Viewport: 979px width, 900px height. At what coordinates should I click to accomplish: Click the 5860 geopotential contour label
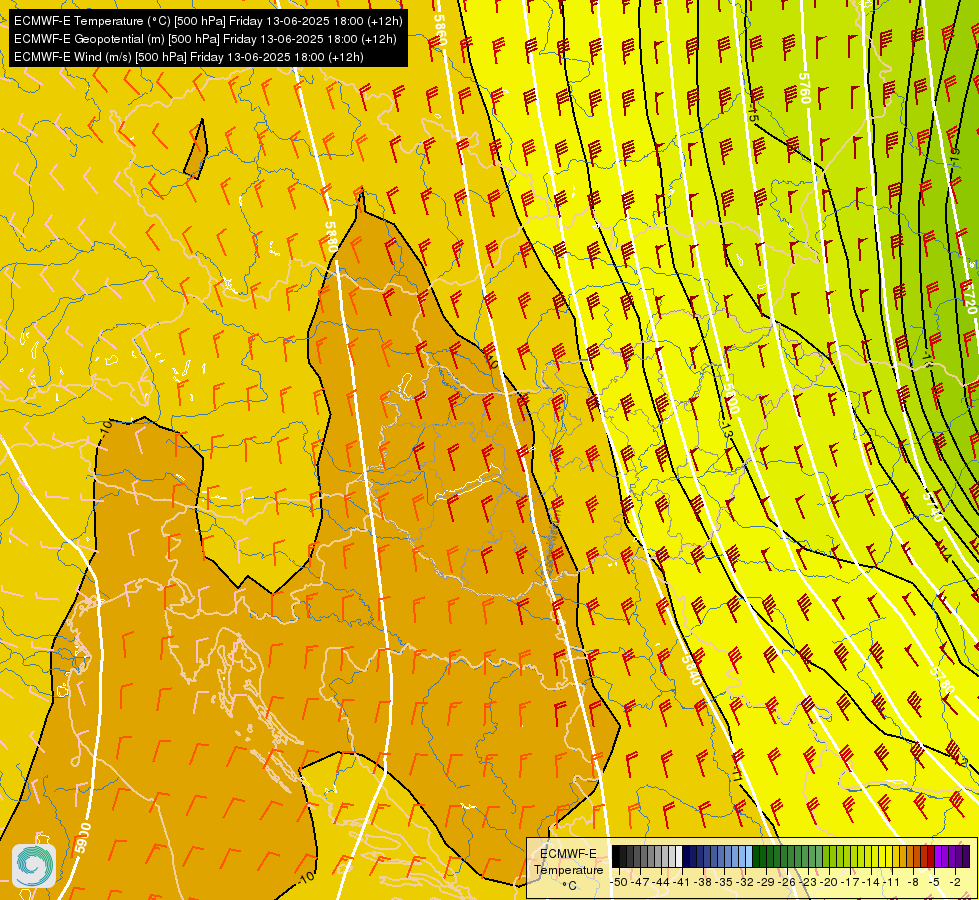pyautogui.click(x=440, y=30)
